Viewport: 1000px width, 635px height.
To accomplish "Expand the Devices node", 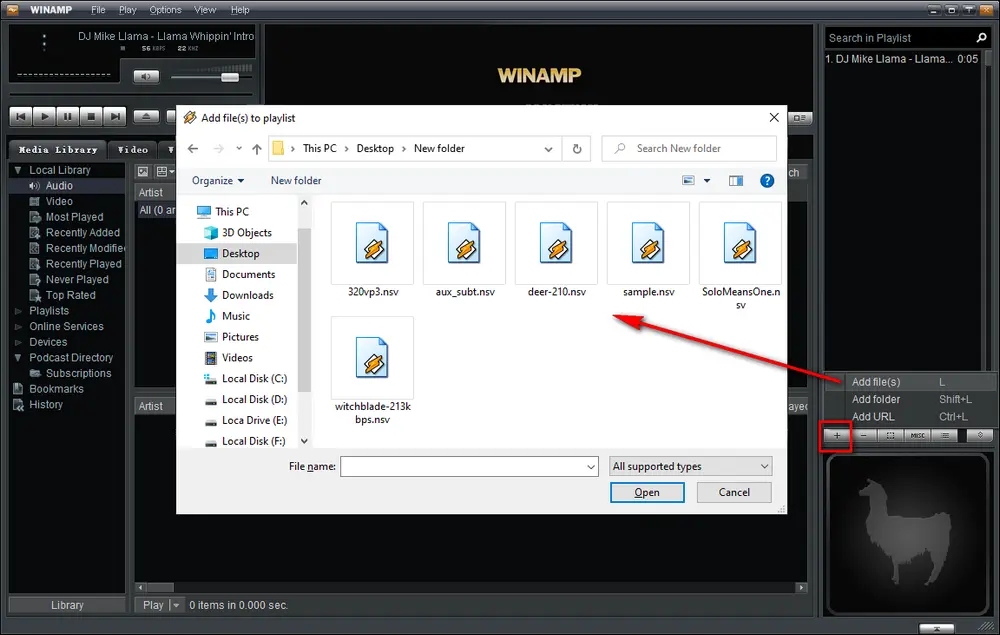I will click(18, 342).
